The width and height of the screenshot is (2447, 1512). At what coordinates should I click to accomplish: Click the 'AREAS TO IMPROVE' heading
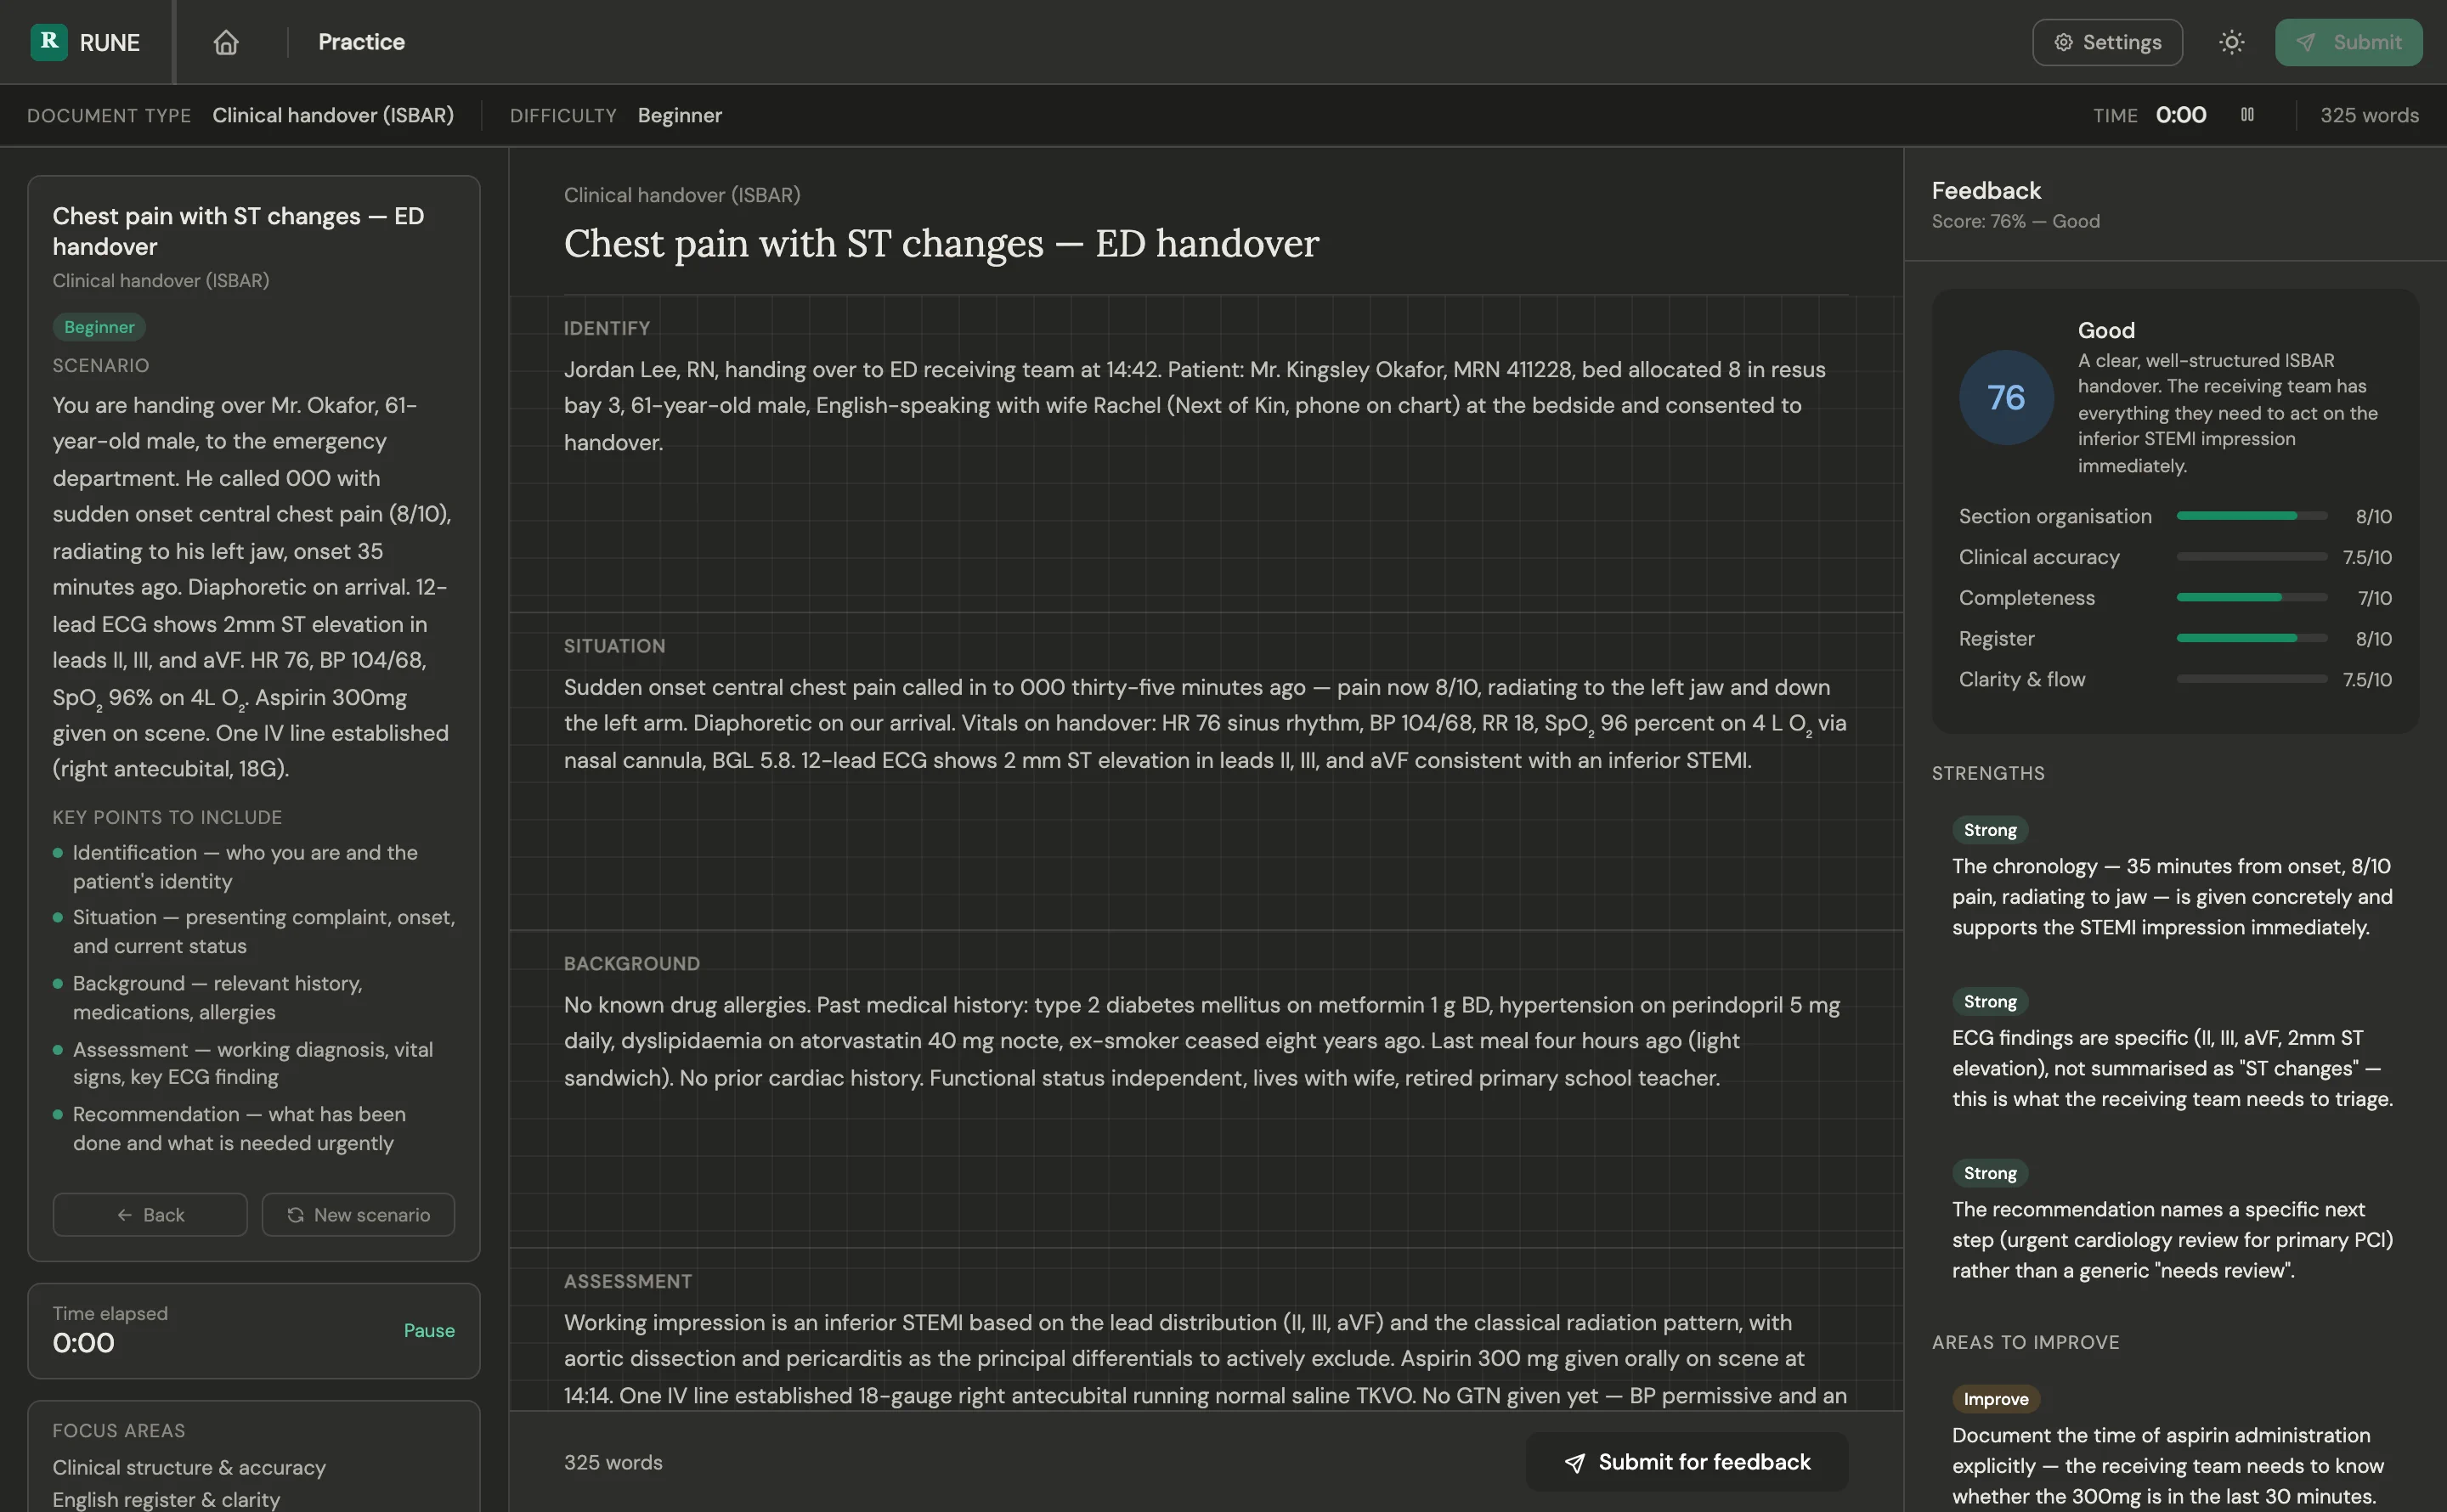[2025, 1342]
